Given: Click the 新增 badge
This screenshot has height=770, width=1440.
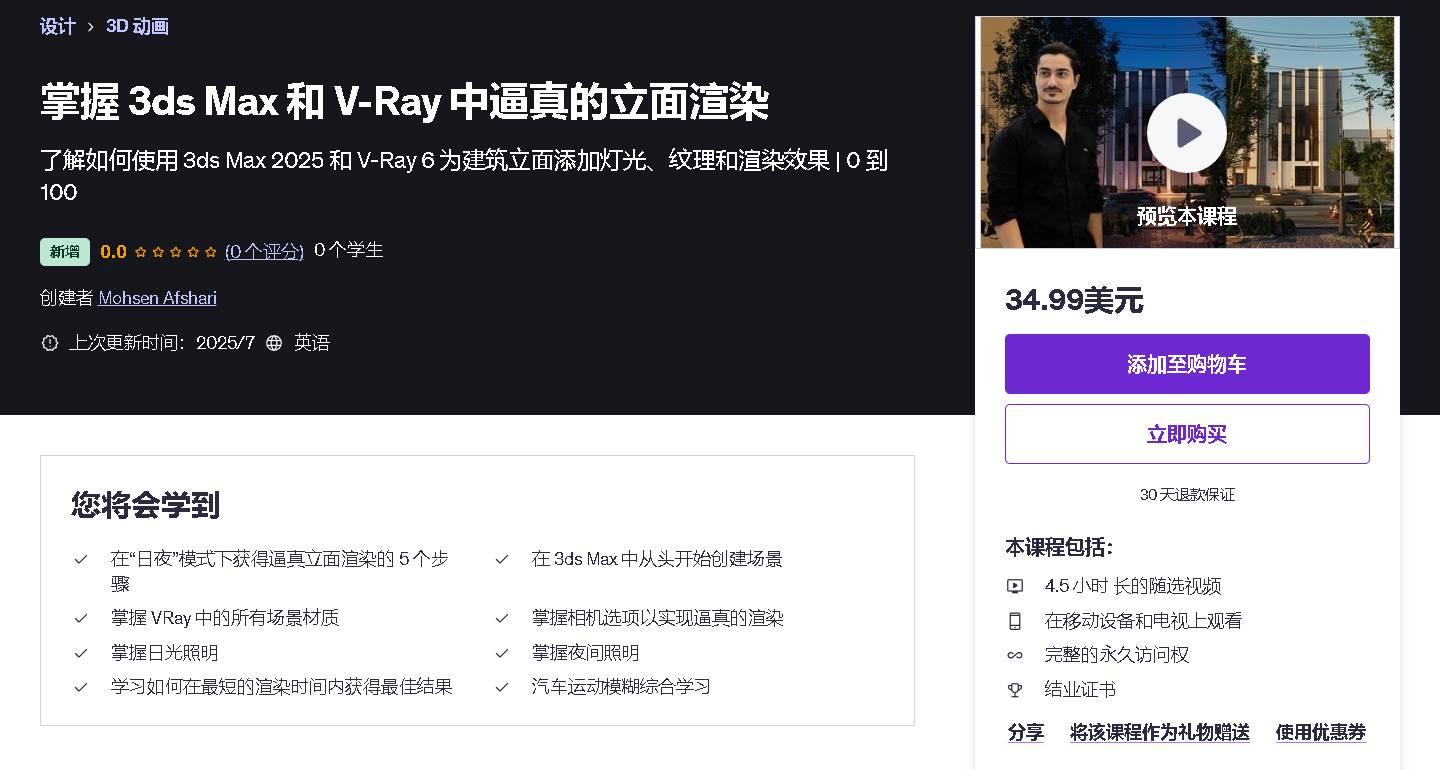Looking at the screenshot, I should [x=65, y=252].
